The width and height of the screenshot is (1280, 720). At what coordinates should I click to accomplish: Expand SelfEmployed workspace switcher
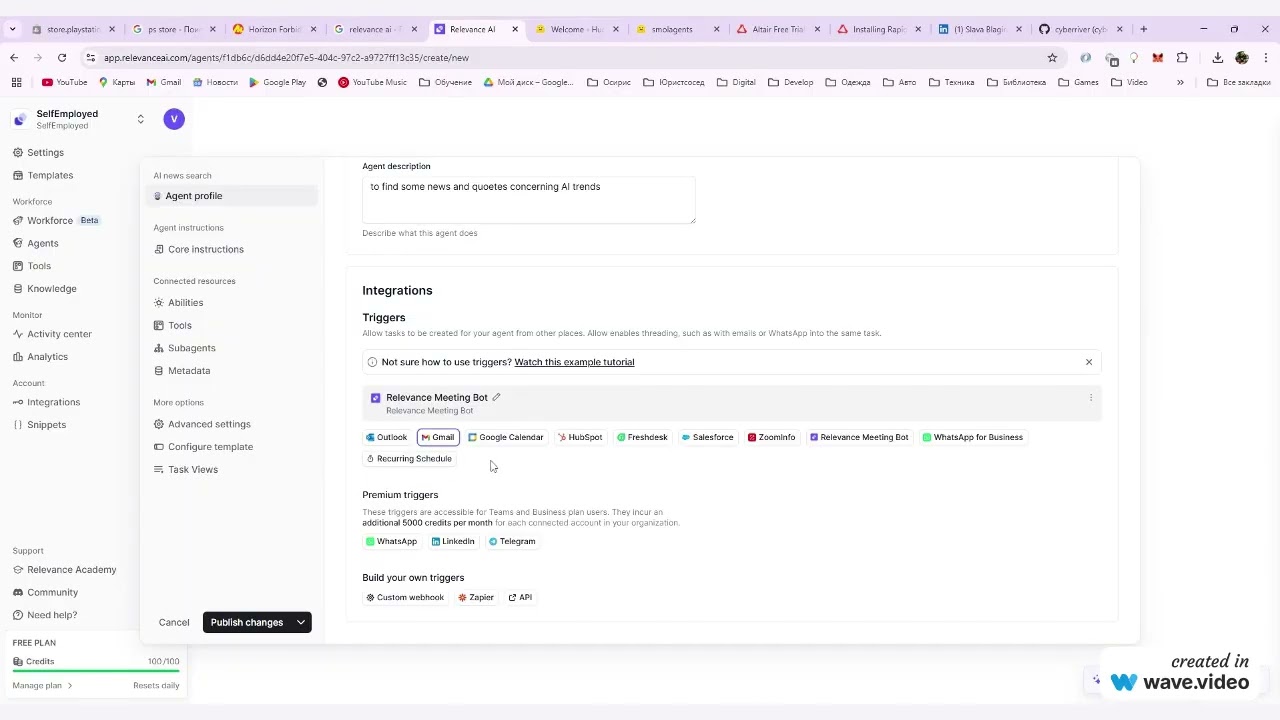click(x=140, y=119)
